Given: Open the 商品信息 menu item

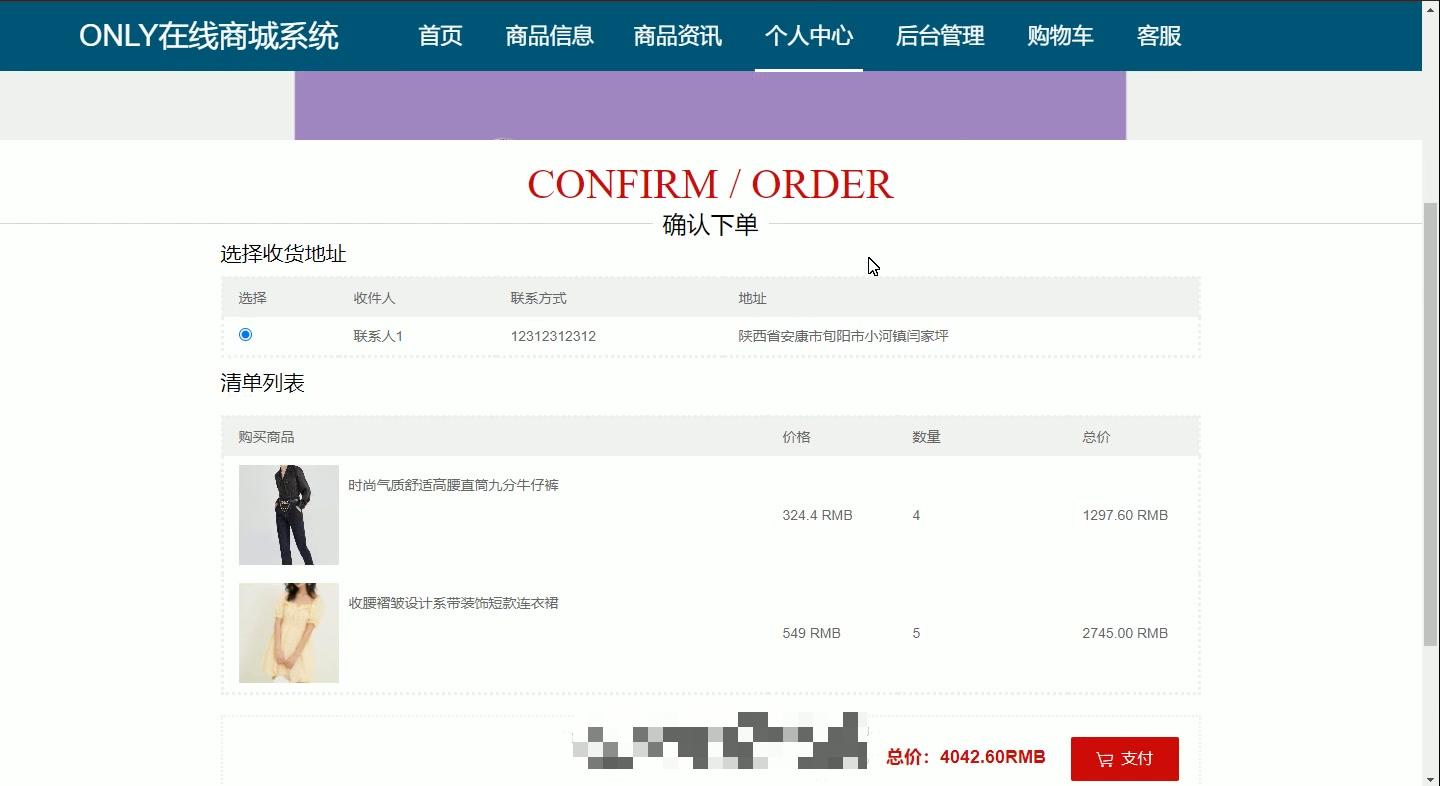Looking at the screenshot, I should pyautogui.click(x=549, y=36).
